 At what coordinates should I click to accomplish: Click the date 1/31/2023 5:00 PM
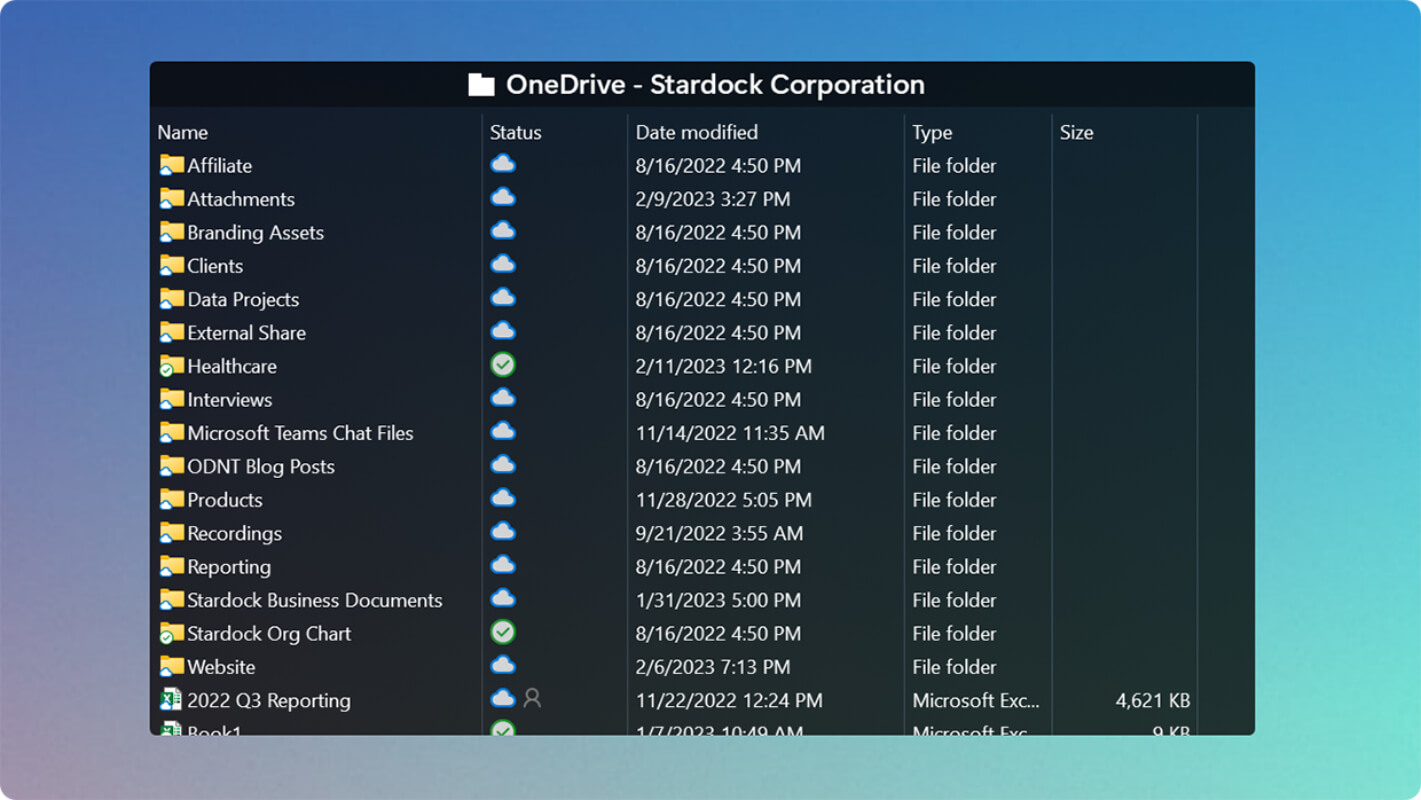(718, 600)
